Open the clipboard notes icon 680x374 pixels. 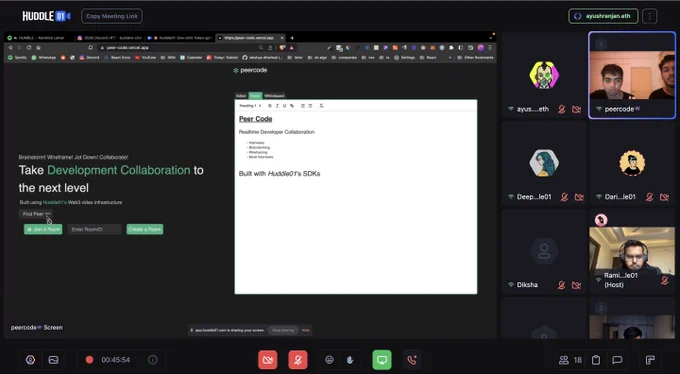point(596,360)
